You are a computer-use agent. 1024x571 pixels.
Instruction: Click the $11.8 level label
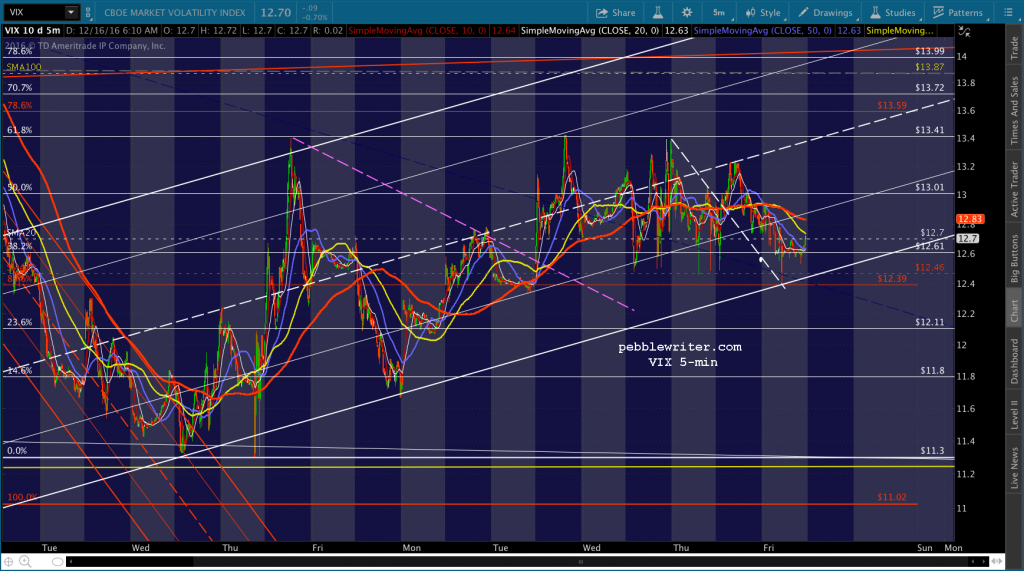click(933, 370)
